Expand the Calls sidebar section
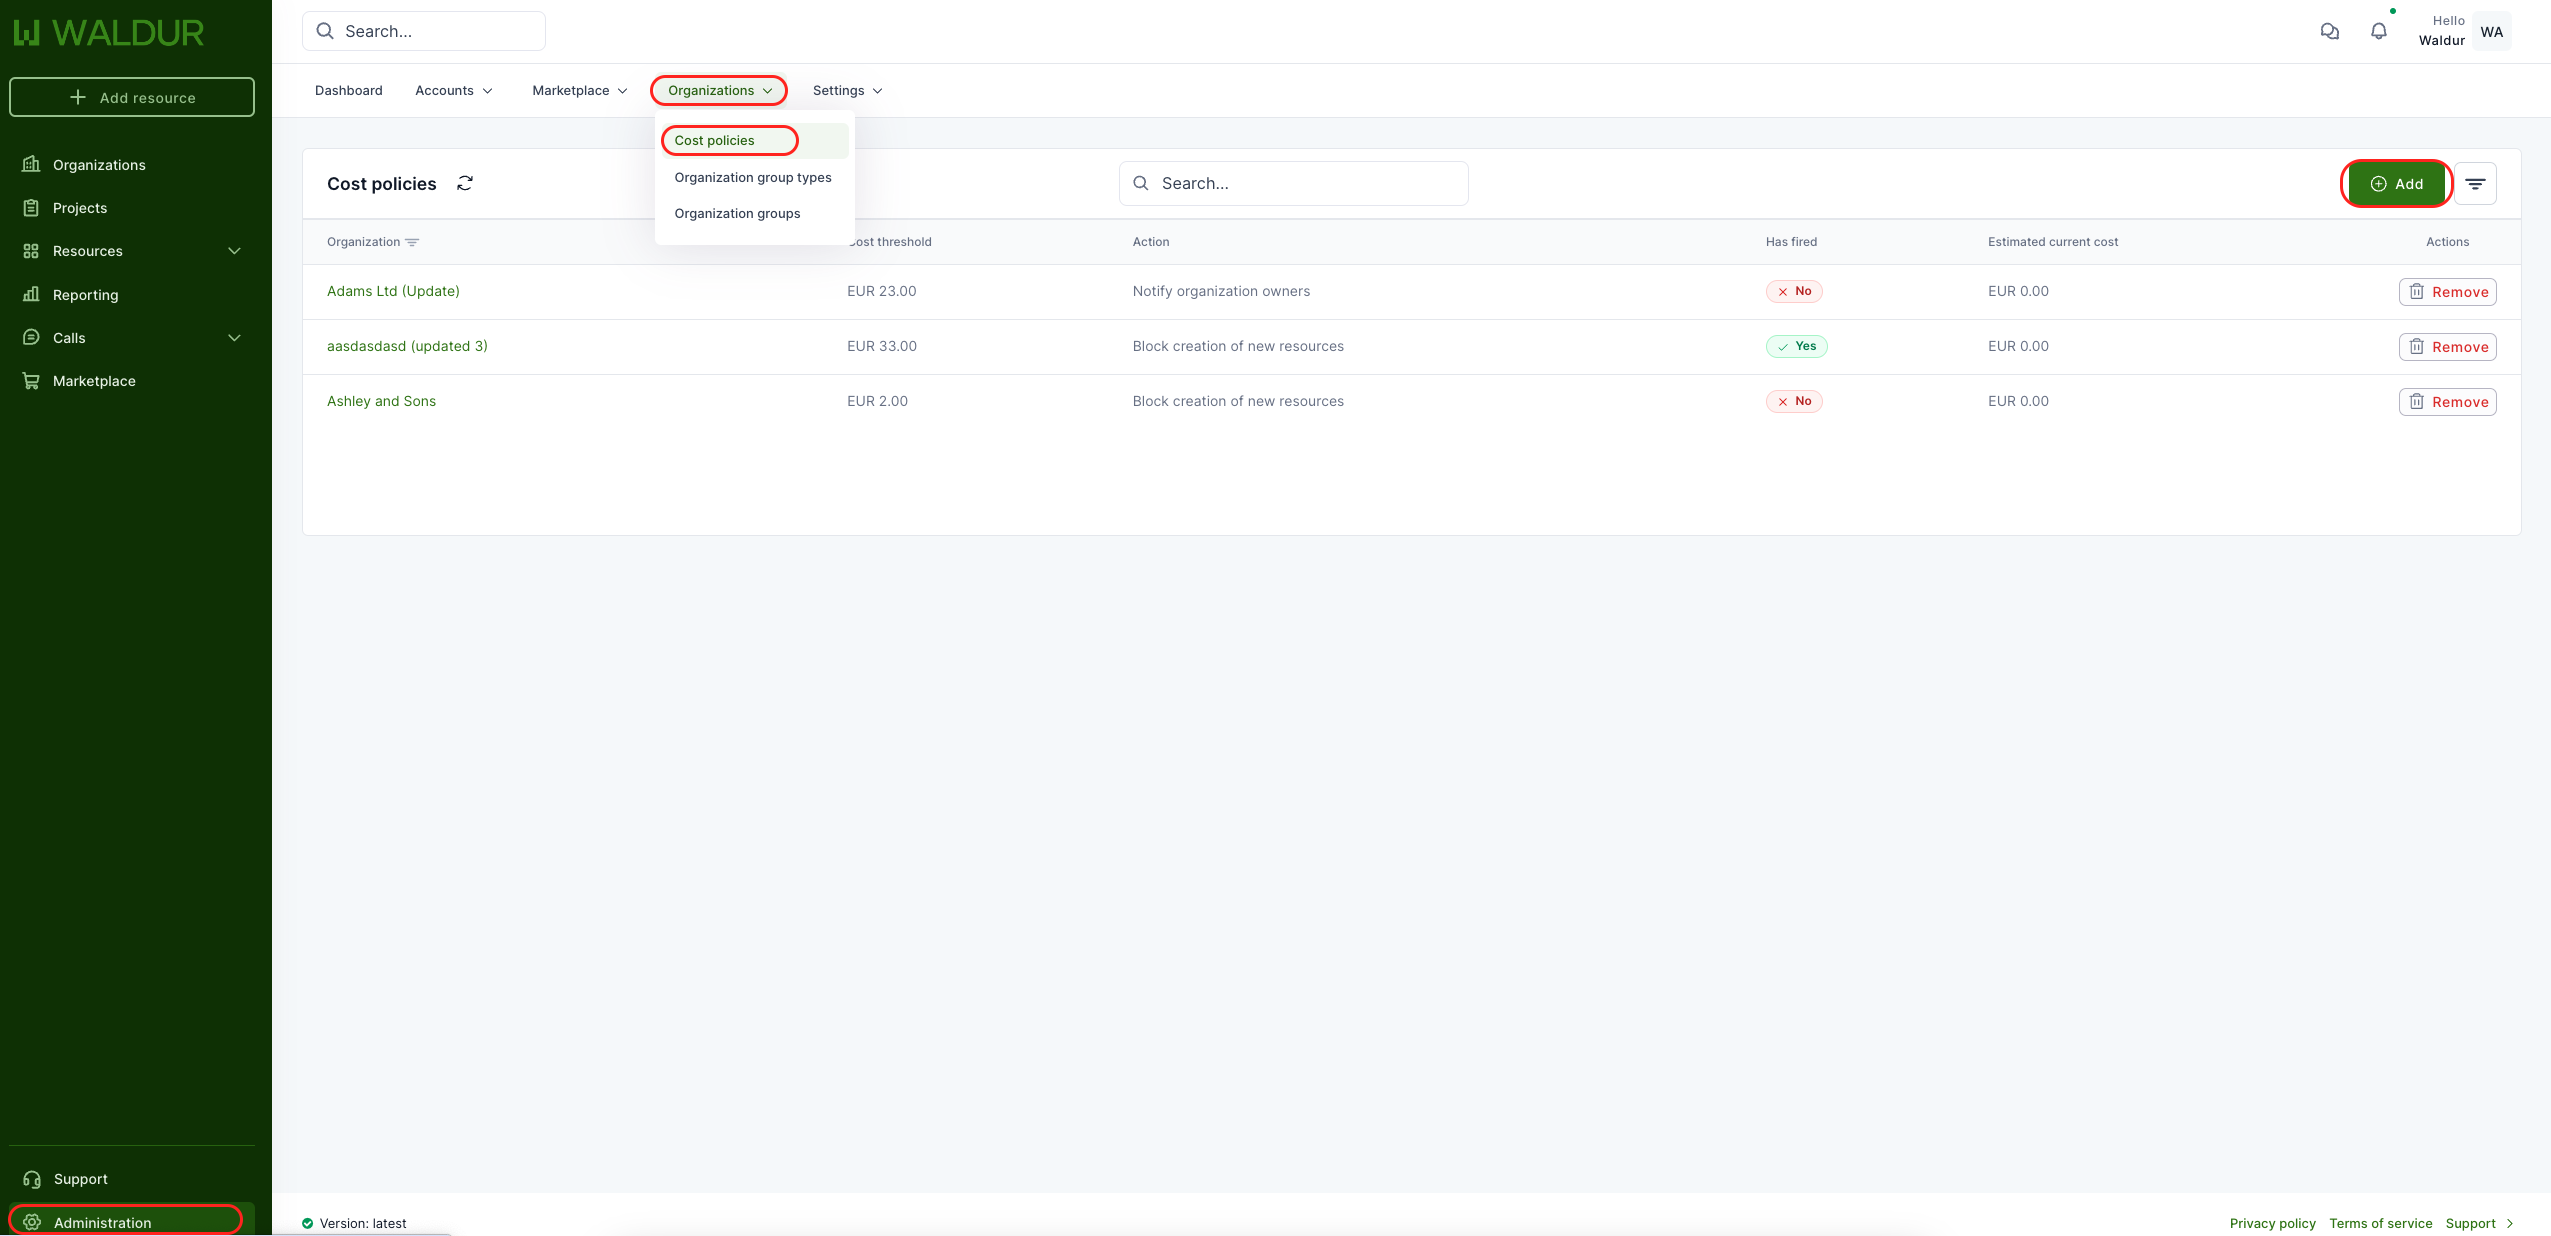This screenshot has width=2551, height=1236. tap(234, 338)
